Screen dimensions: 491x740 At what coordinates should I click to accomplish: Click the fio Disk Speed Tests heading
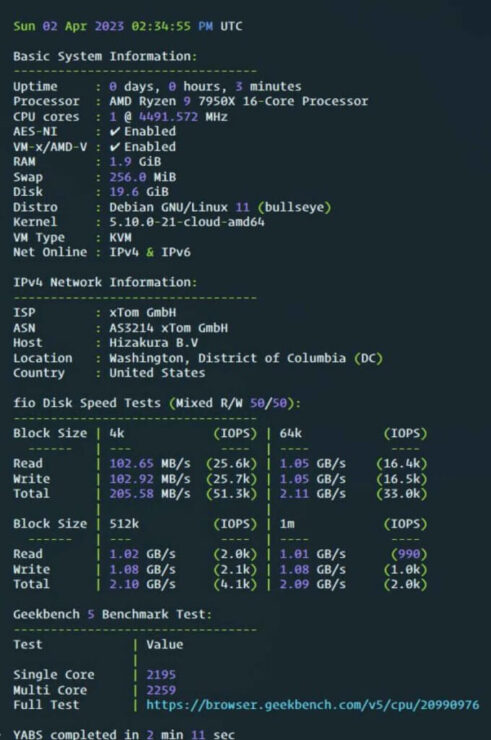tap(157, 403)
